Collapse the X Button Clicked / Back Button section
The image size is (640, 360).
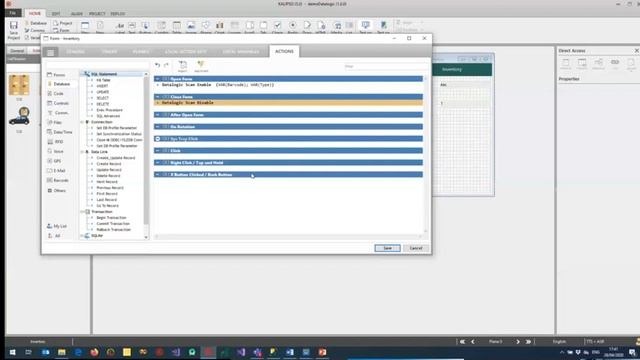tap(158, 175)
